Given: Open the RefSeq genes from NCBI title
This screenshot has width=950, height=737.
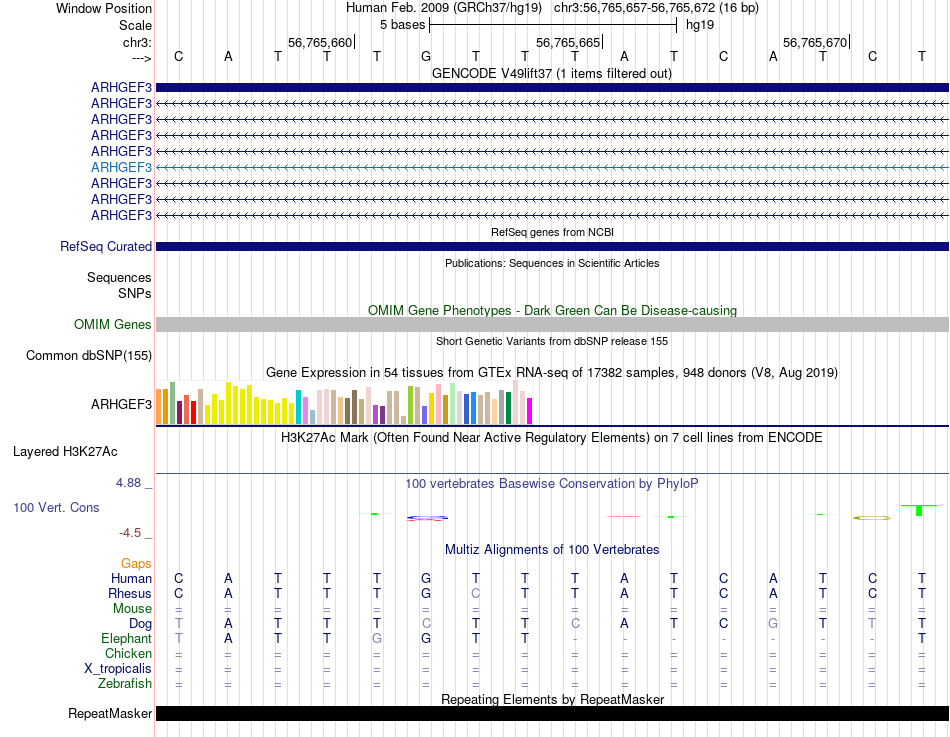Looking at the screenshot, I should 552,232.
